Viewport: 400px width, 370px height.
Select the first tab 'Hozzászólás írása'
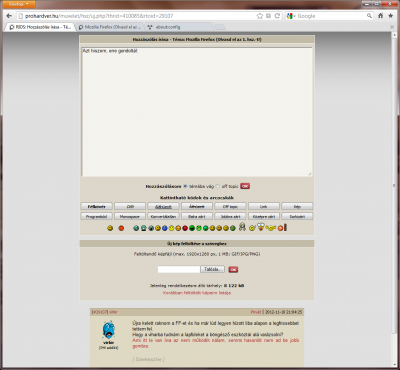tap(40, 27)
